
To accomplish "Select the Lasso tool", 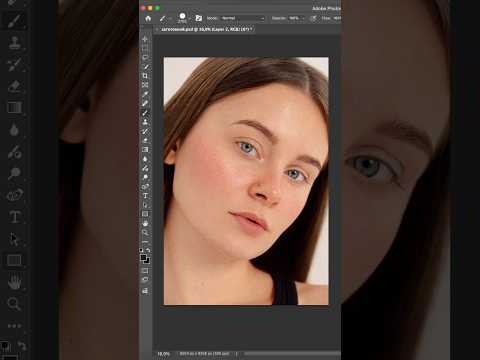I will [145, 57].
